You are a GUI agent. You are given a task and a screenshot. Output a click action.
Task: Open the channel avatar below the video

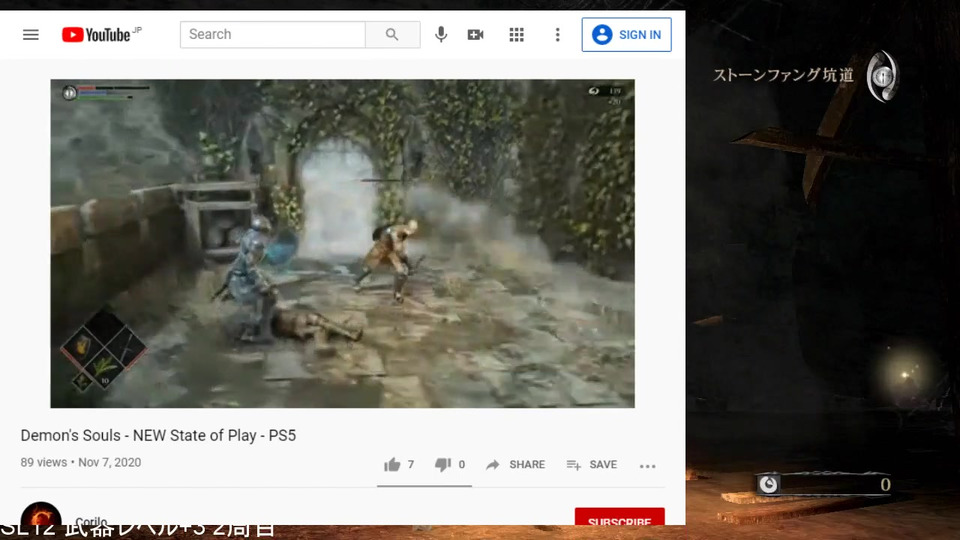pyautogui.click(x=41, y=514)
